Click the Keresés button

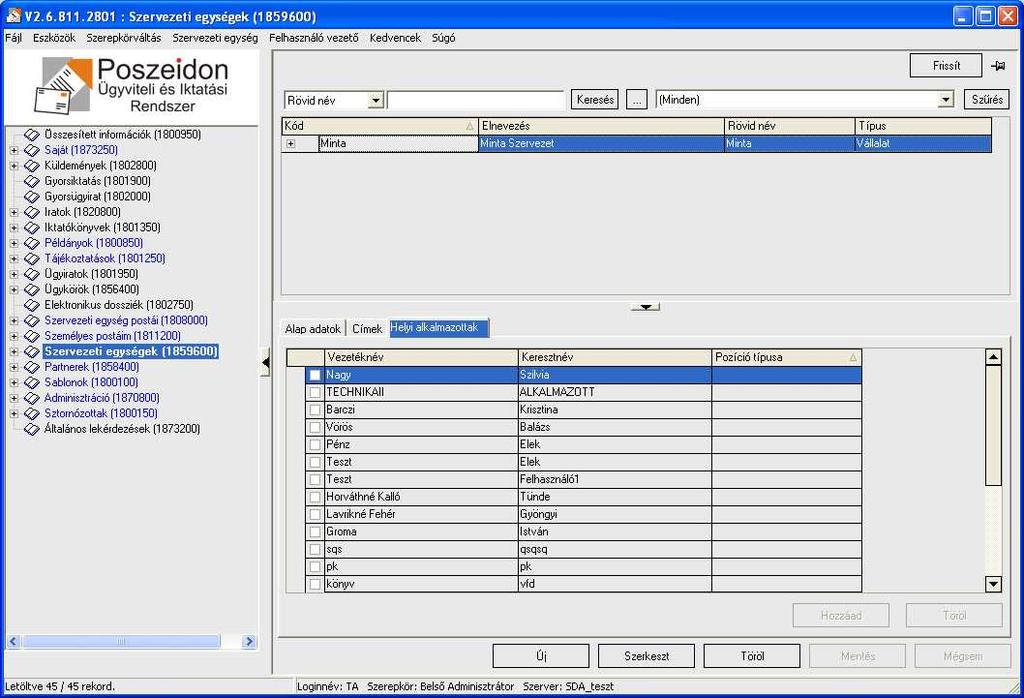(x=595, y=100)
